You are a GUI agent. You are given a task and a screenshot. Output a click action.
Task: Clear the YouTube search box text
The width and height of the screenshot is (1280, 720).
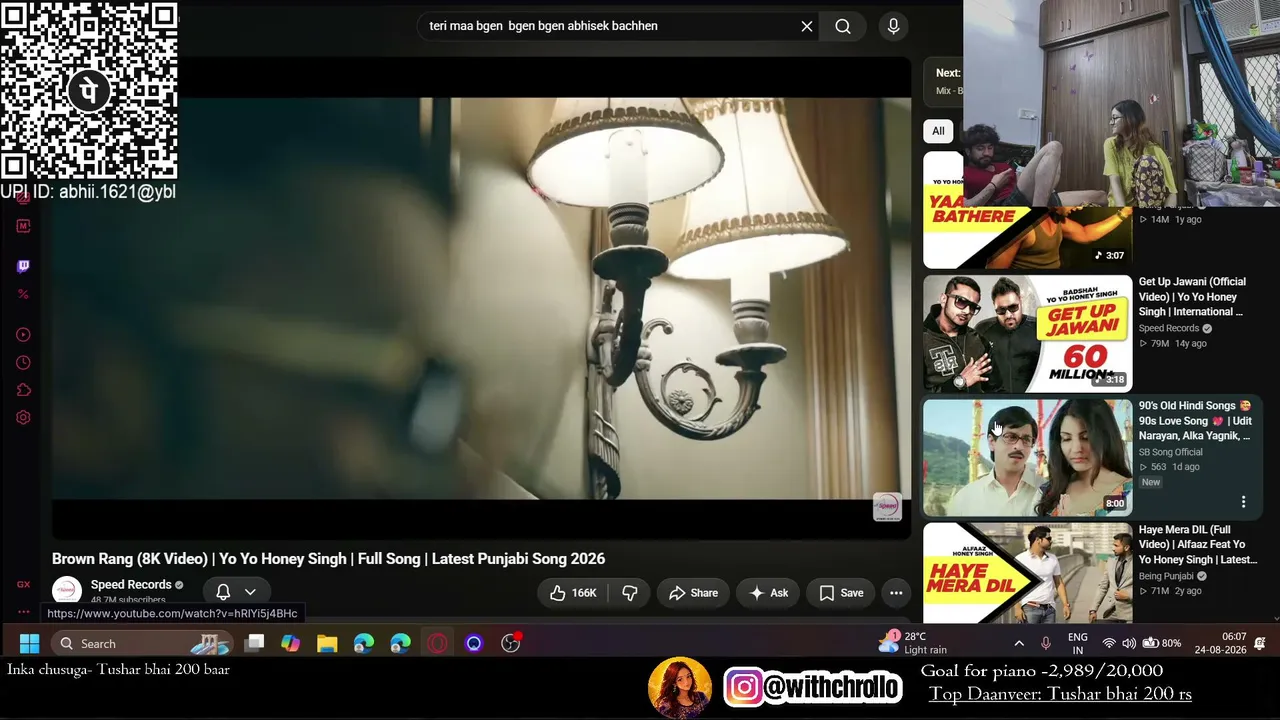[x=807, y=26]
